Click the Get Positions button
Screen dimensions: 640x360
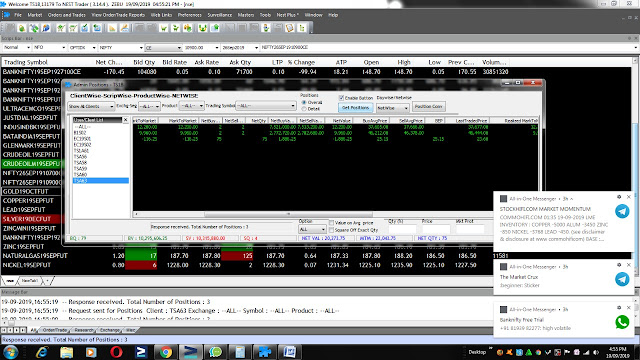coord(356,107)
